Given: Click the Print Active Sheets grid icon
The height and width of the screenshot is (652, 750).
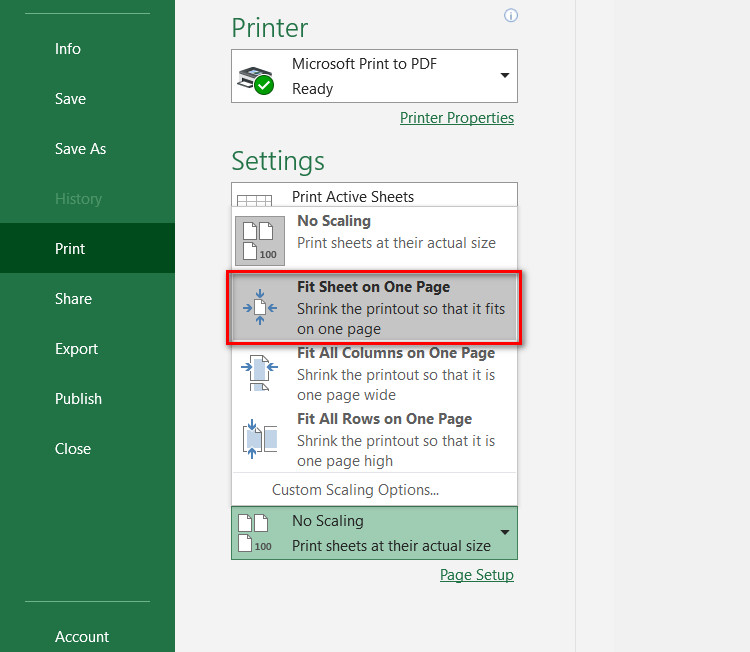Looking at the screenshot, I should pos(254,200).
